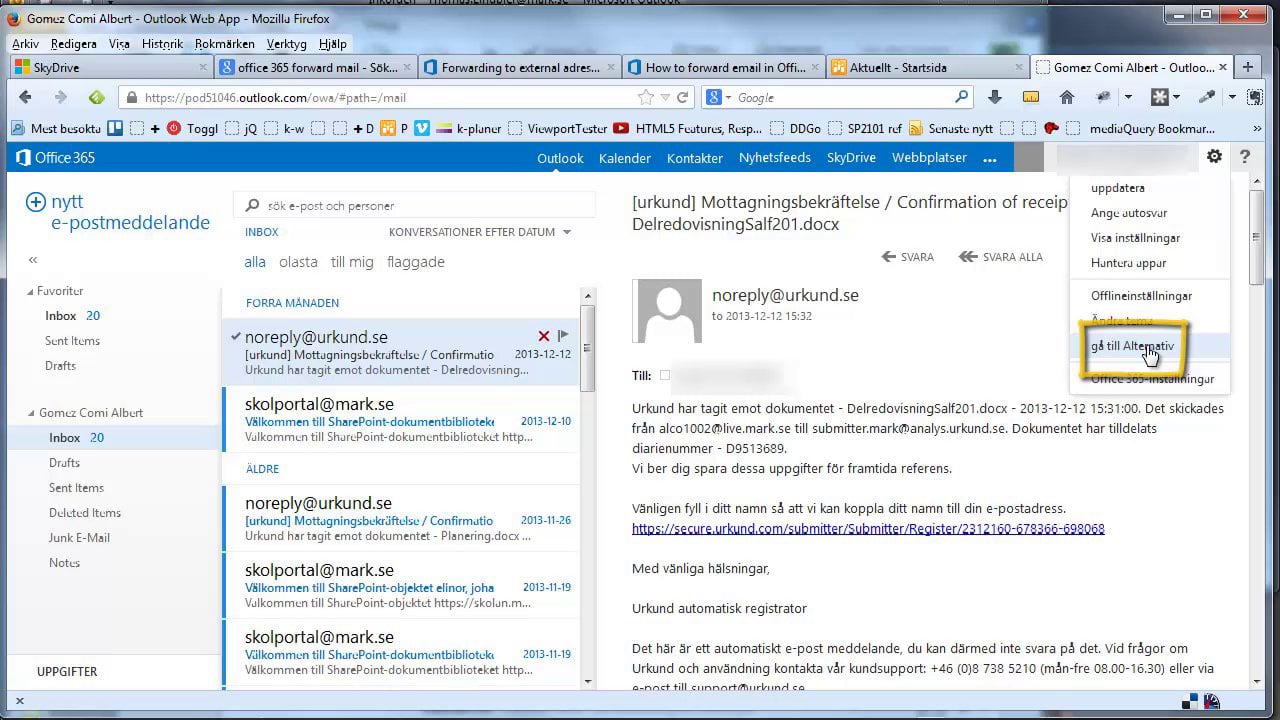This screenshot has width=1280, height=720.
Task: Open the Kalender link in Office 365 bar
Action: (625, 158)
